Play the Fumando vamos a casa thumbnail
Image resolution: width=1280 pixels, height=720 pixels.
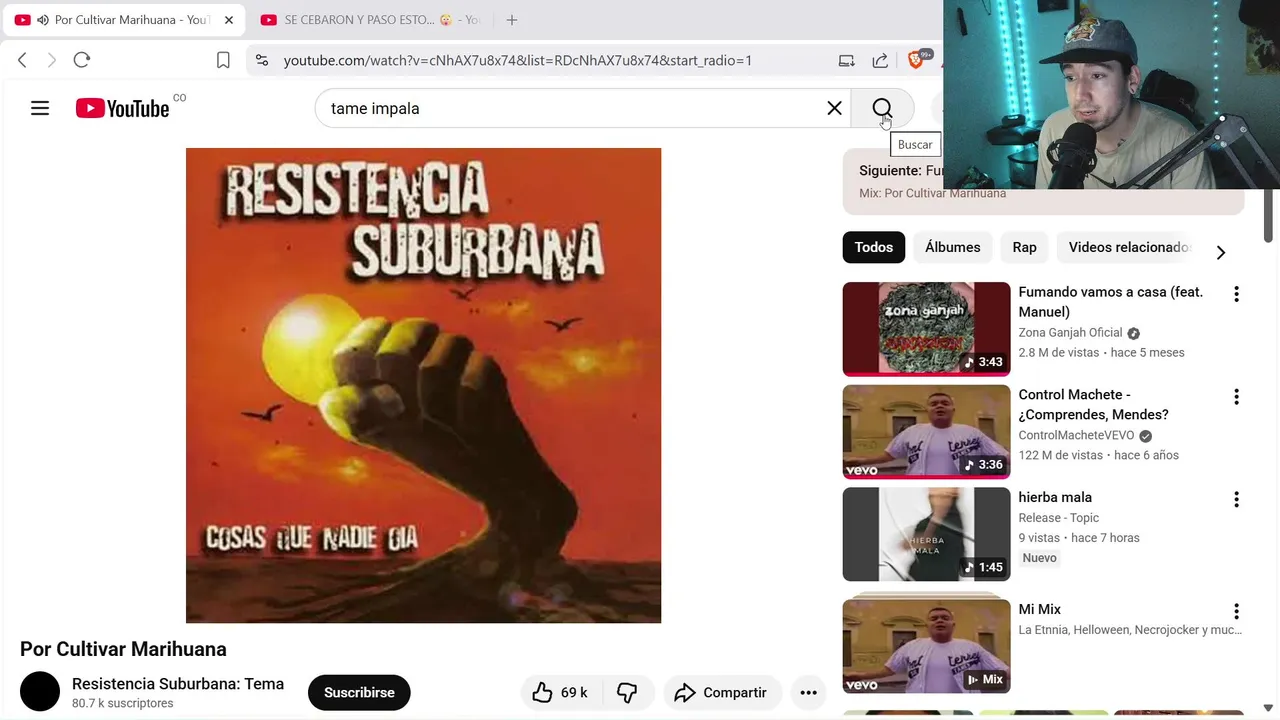point(926,329)
